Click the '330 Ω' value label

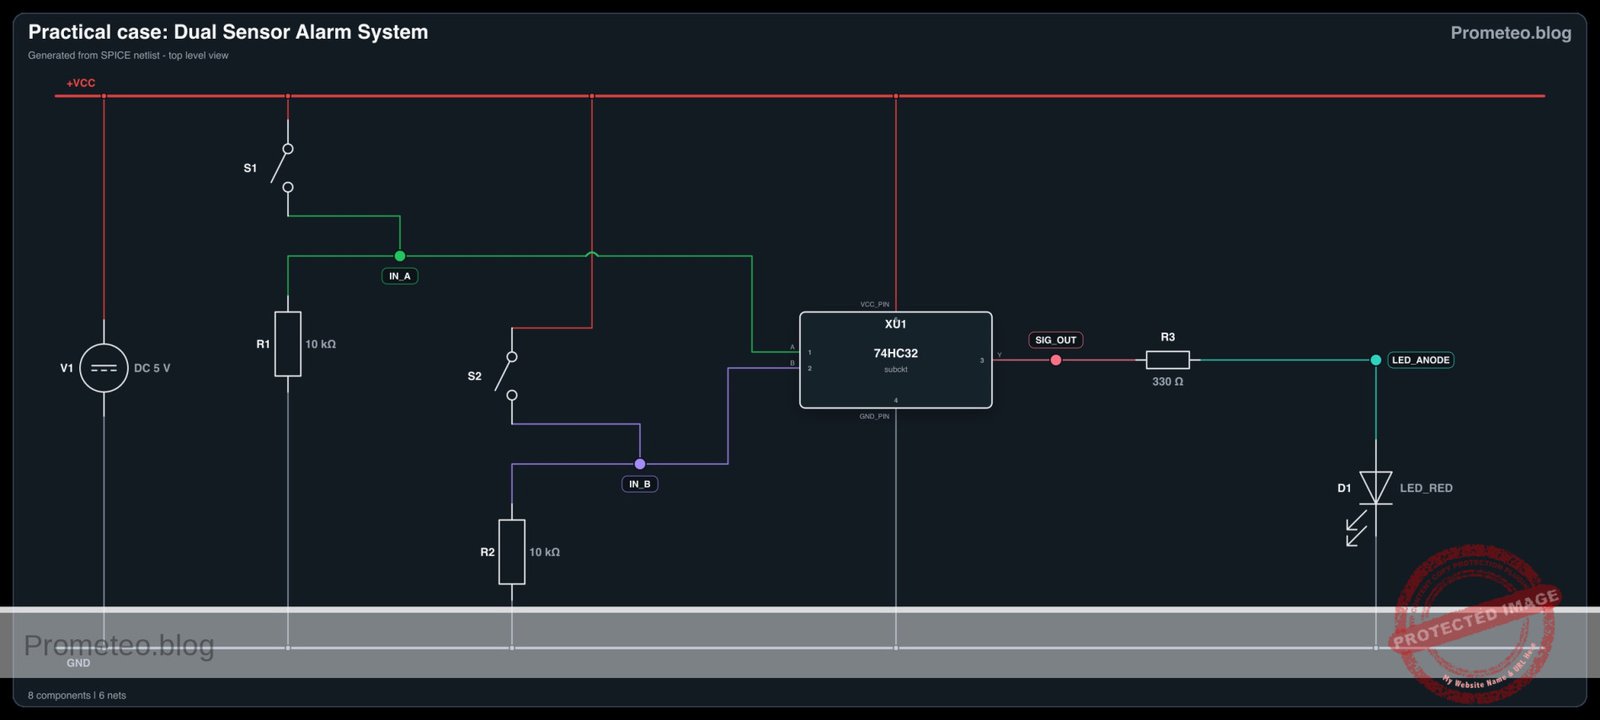tap(1167, 382)
